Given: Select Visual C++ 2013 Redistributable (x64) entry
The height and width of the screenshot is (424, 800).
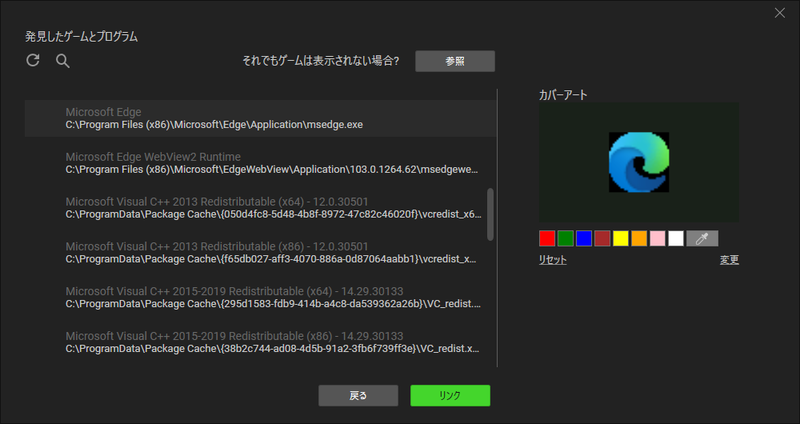Looking at the screenshot, I should pyautogui.click(x=260, y=208).
